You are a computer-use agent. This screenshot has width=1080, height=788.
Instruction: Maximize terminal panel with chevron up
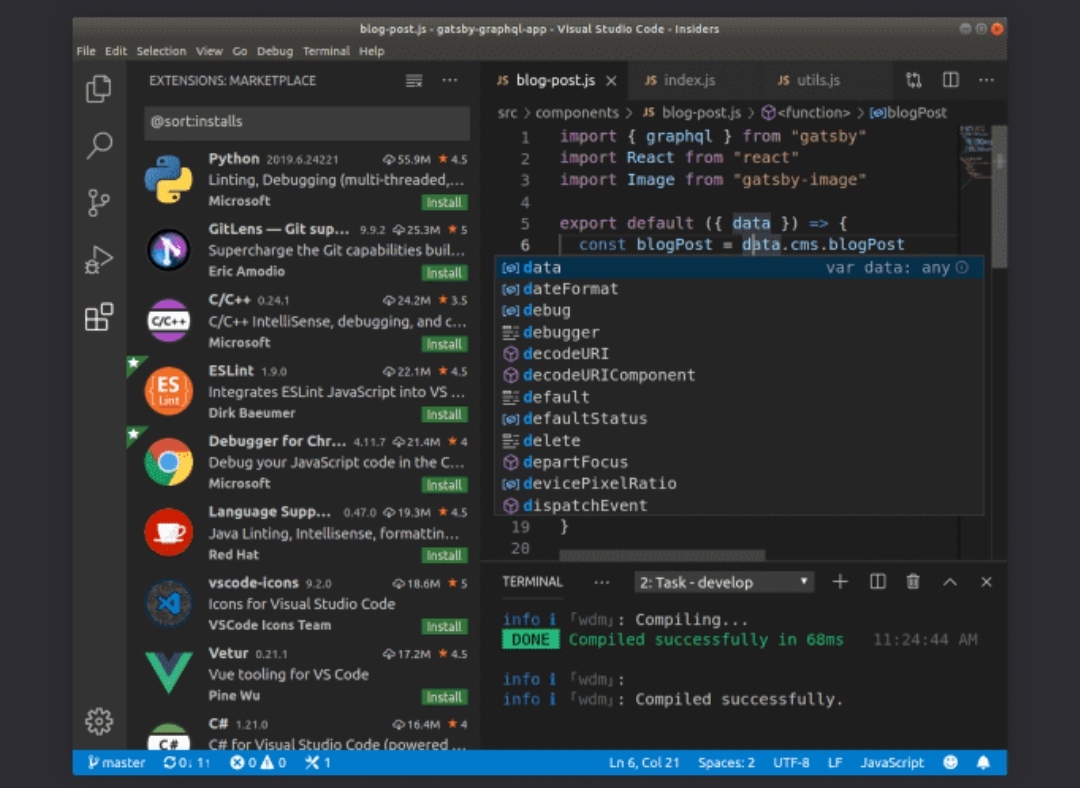pos(950,582)
